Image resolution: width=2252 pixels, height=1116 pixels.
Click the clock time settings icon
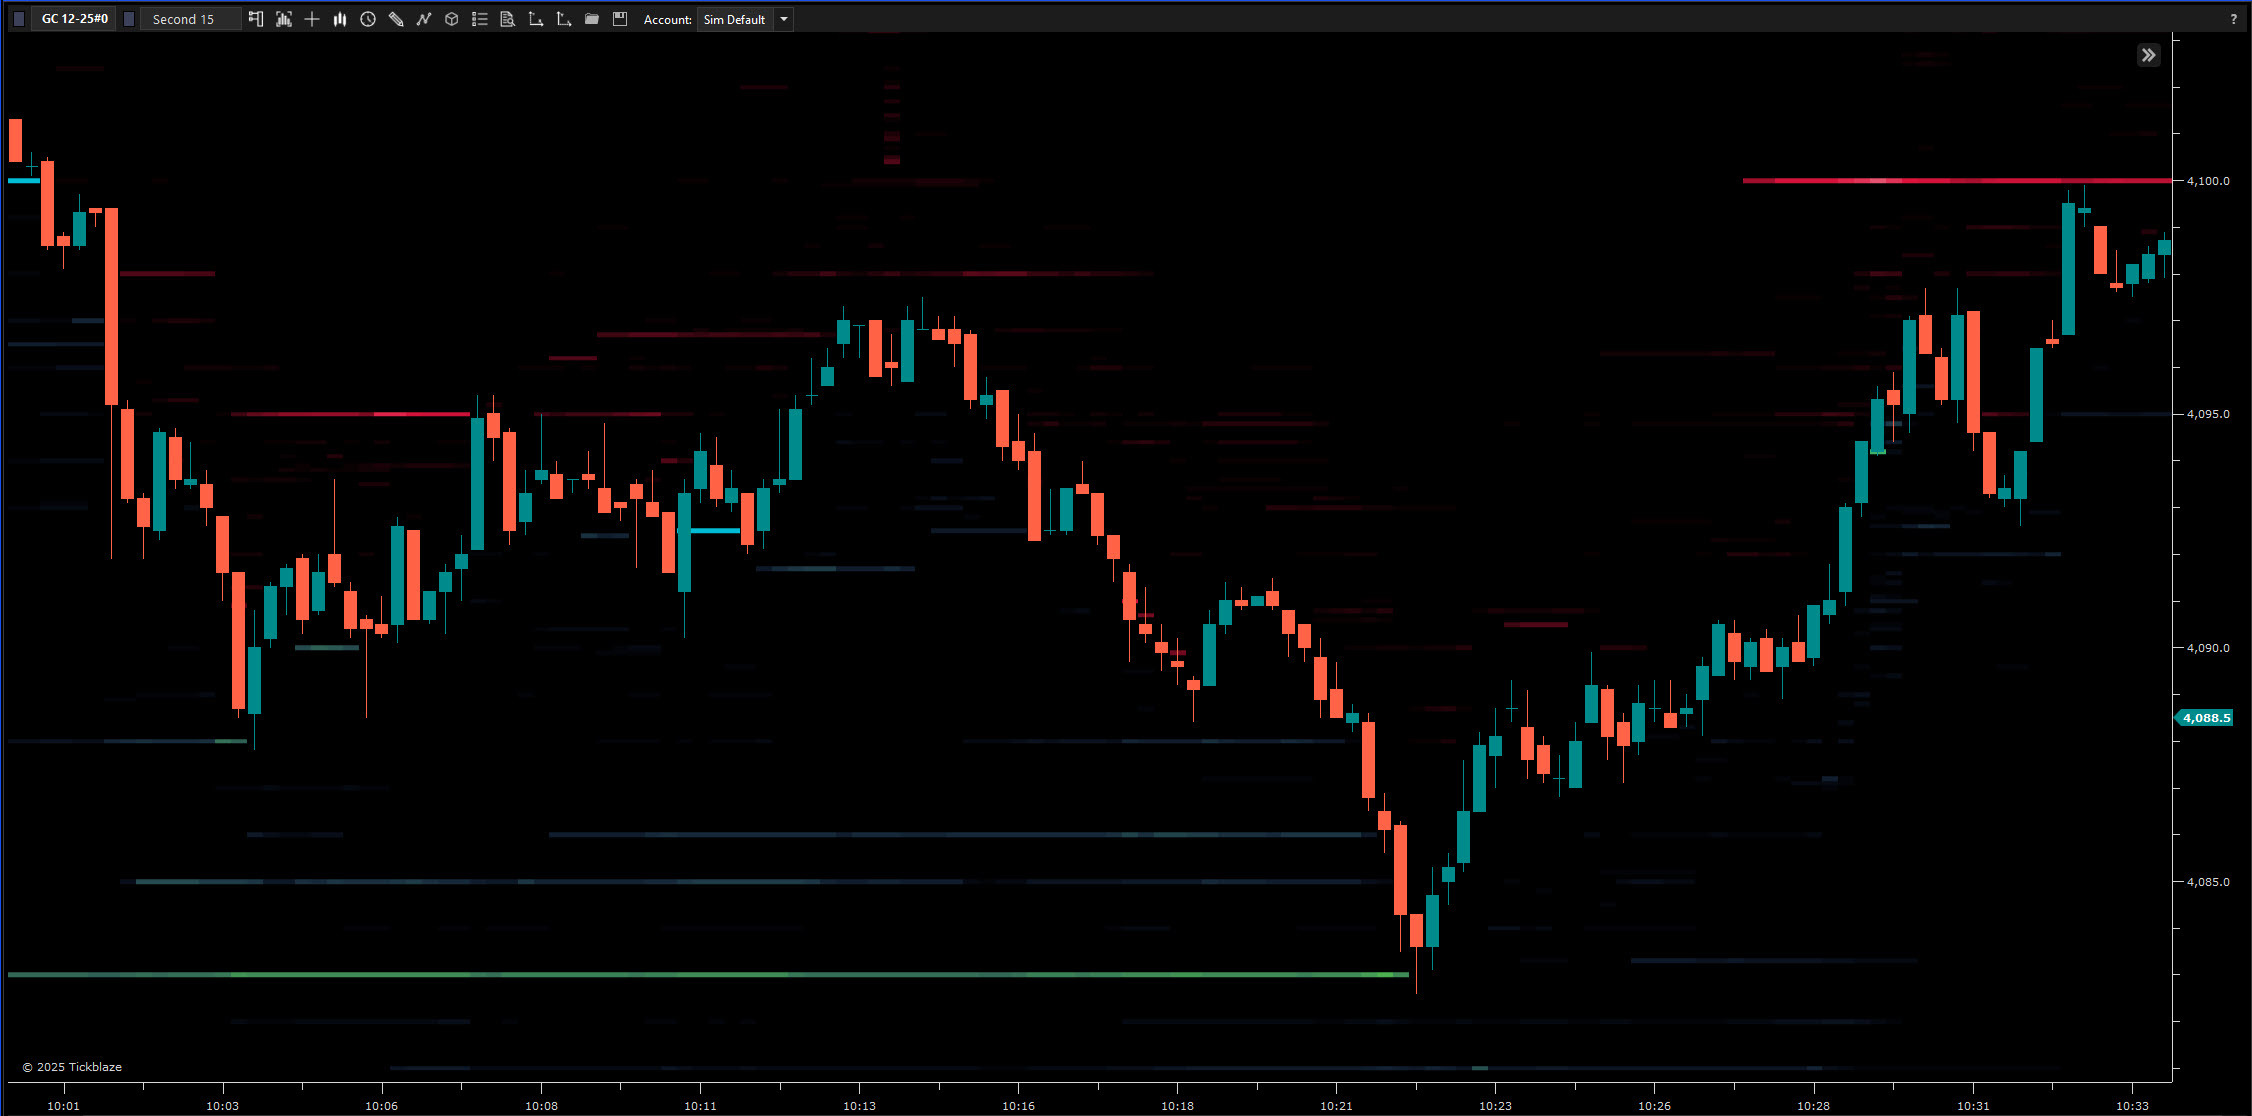tap(368, 19)
